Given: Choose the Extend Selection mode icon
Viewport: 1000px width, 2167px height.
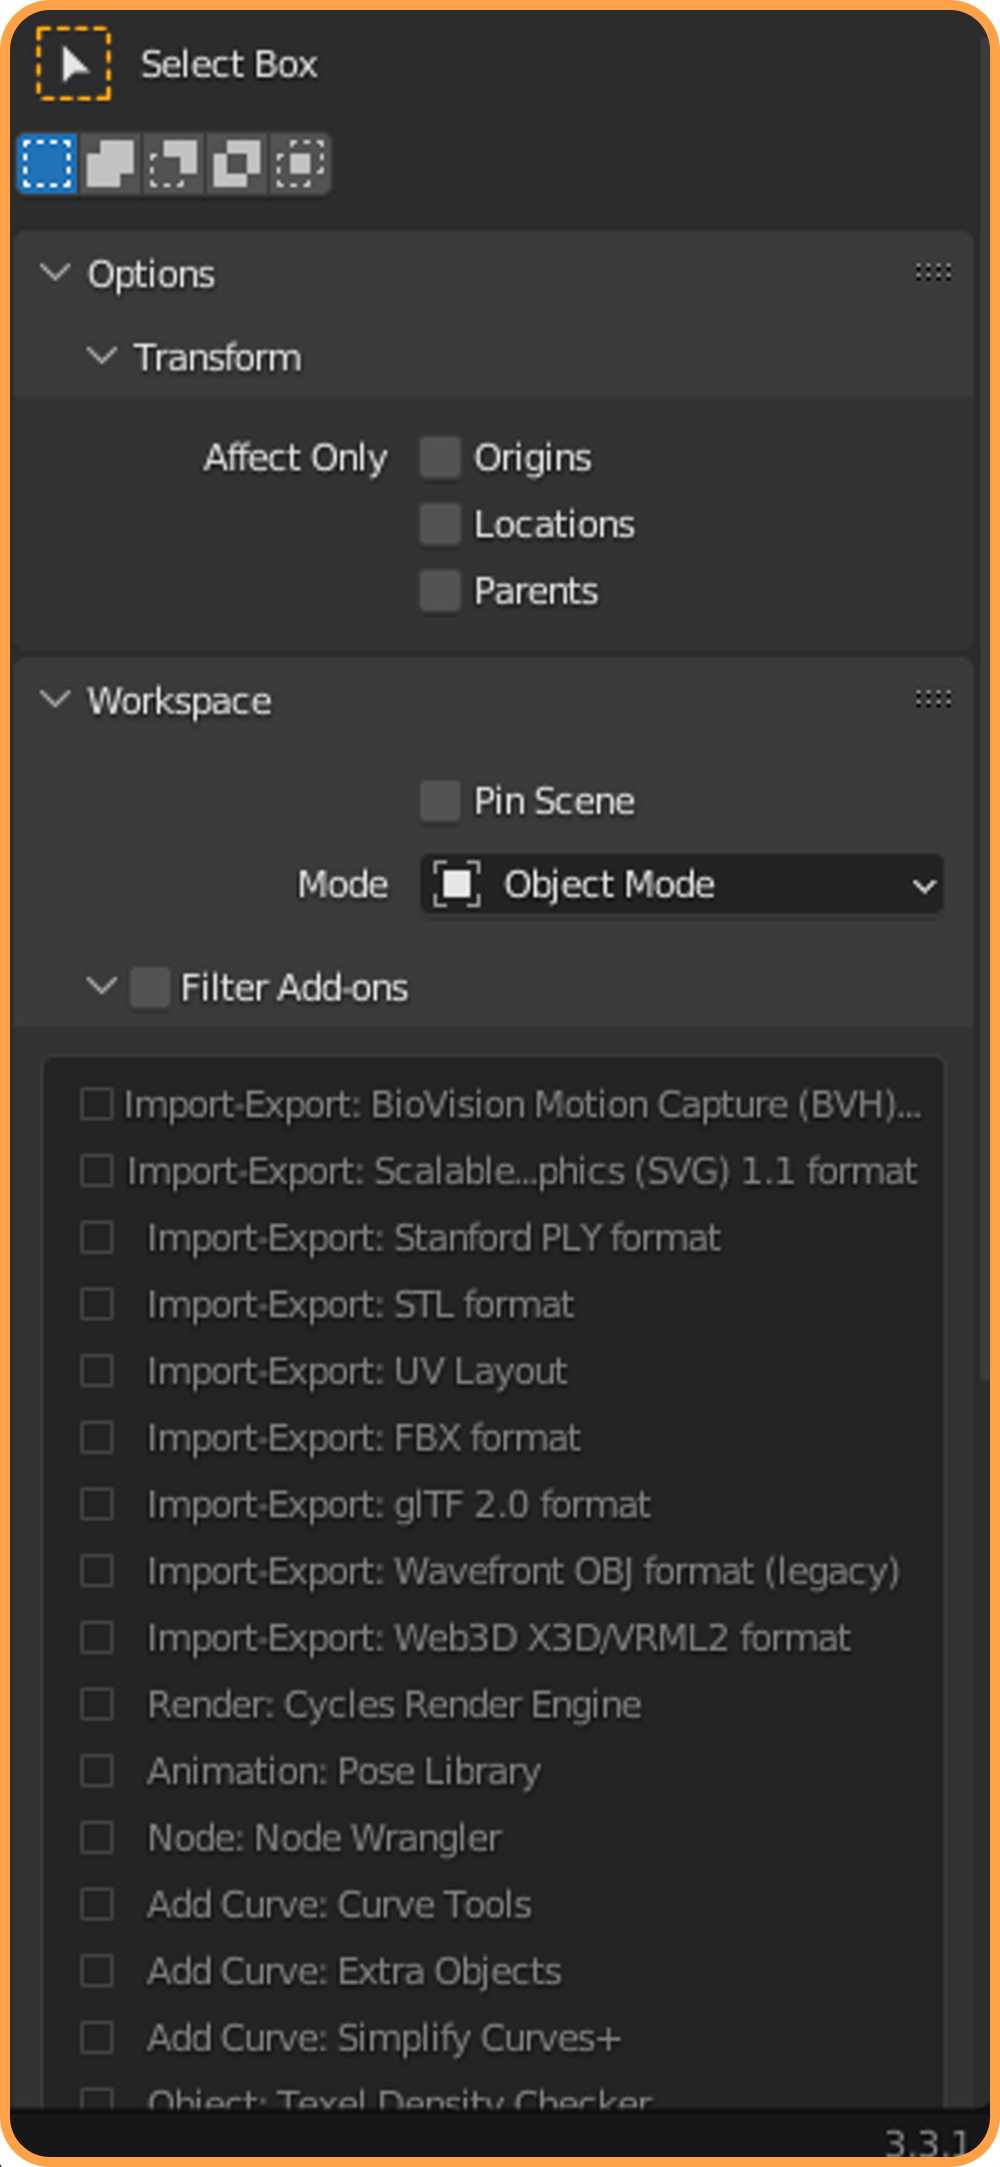Looking at the screenshot, I should point(110,163).
